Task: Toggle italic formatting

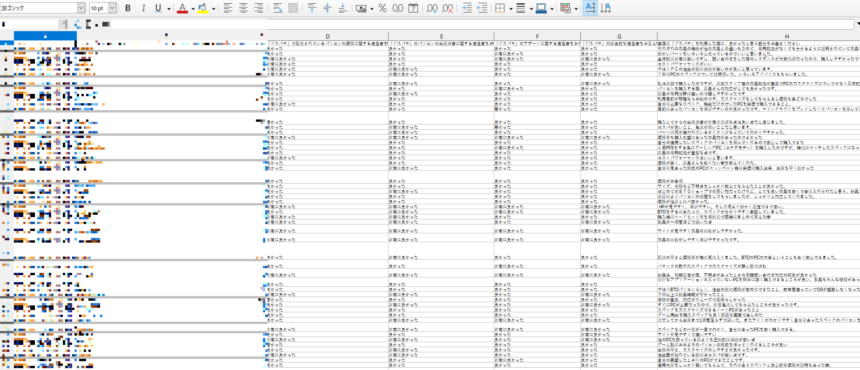Action: pos(143,8)
